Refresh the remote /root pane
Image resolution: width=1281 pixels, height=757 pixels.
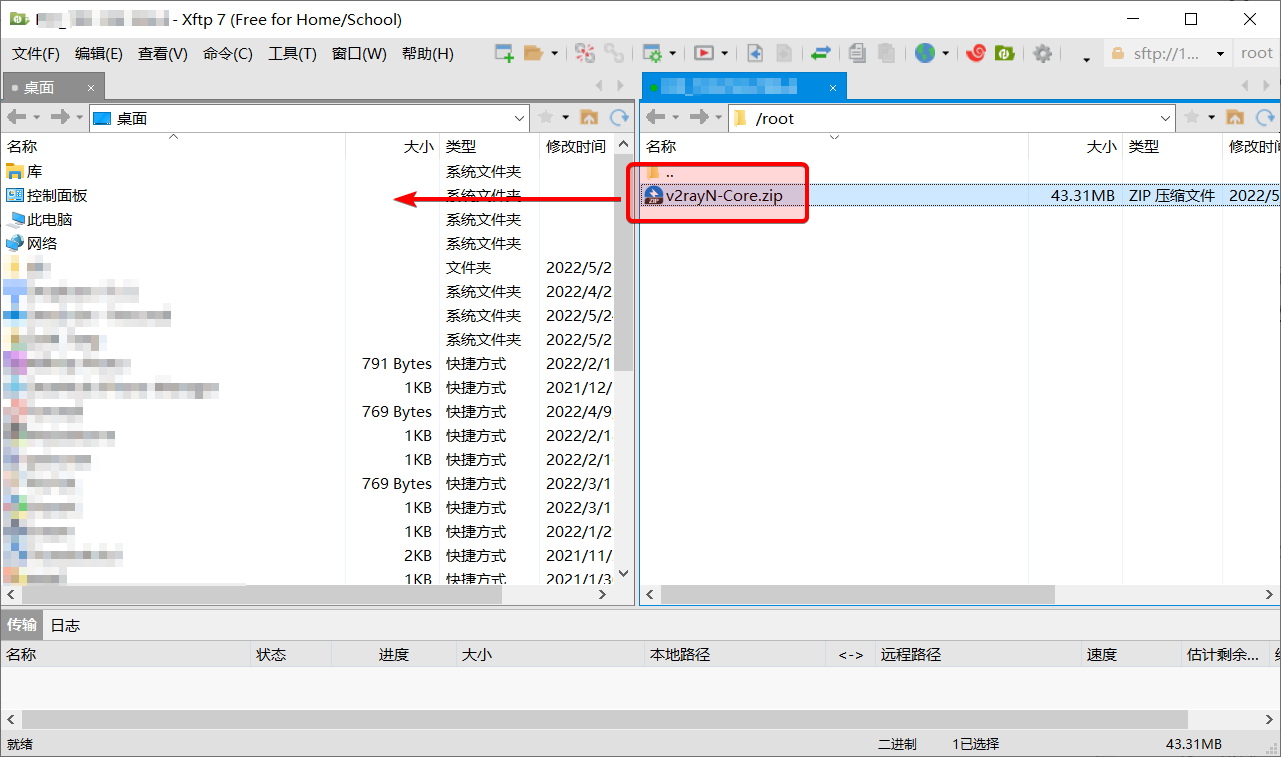click(x=1265, y=118)
